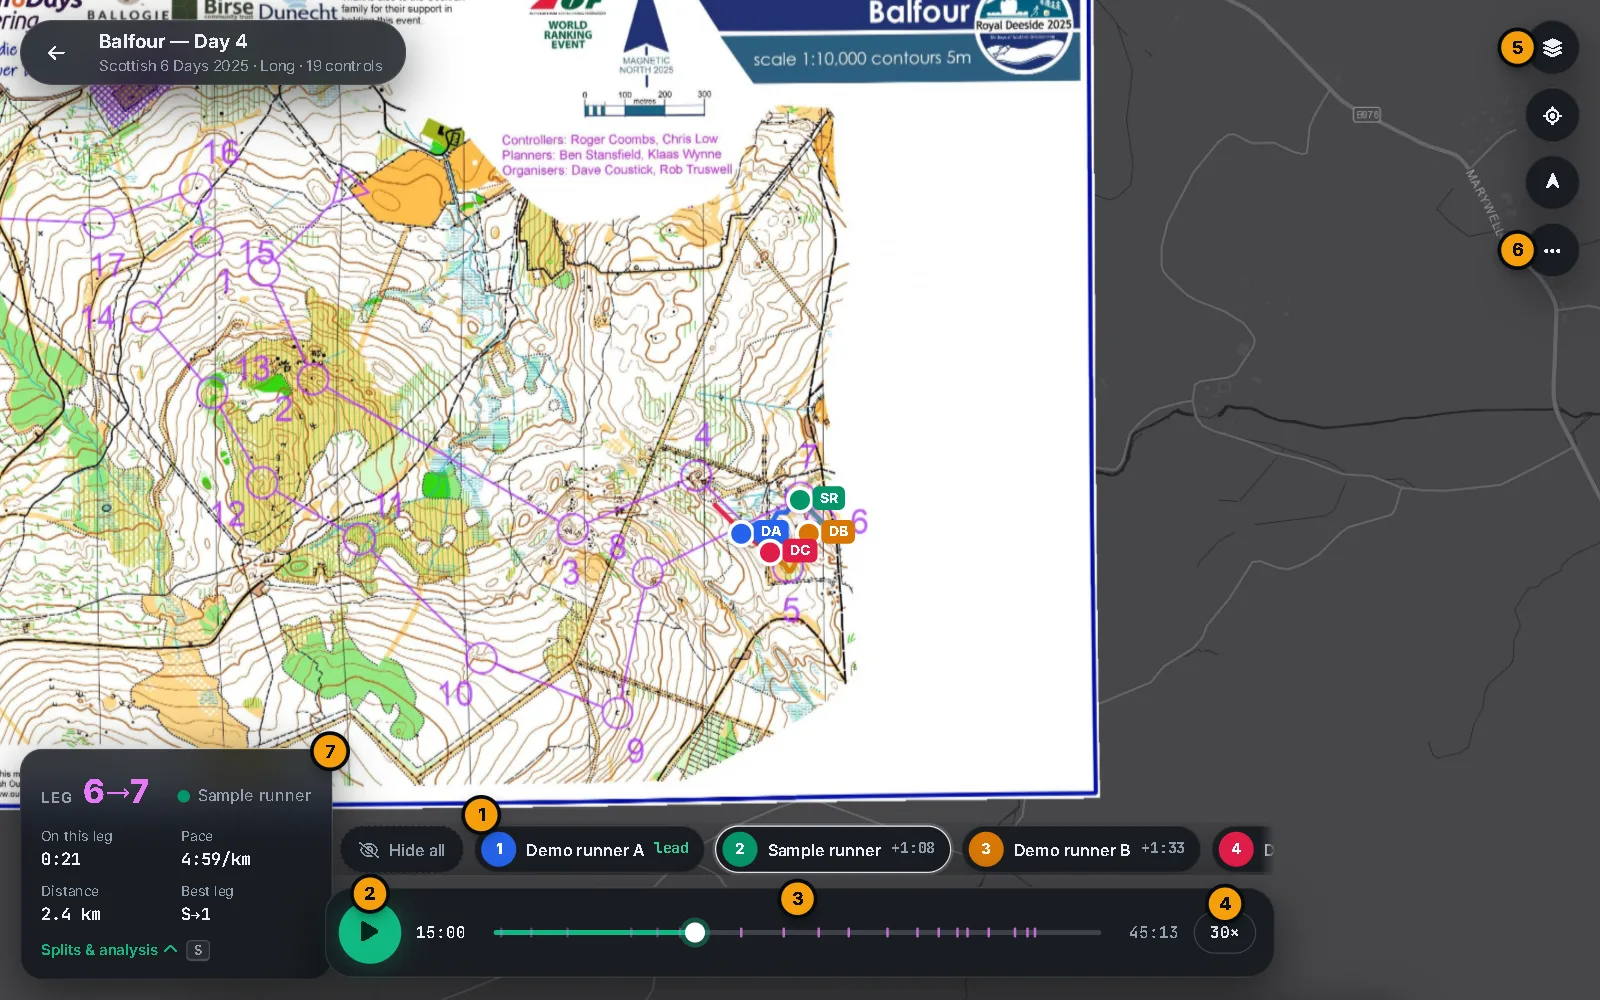Start playback with the green play button
The height and width of the screenshot is (1000, 1600).
[370, 932]
